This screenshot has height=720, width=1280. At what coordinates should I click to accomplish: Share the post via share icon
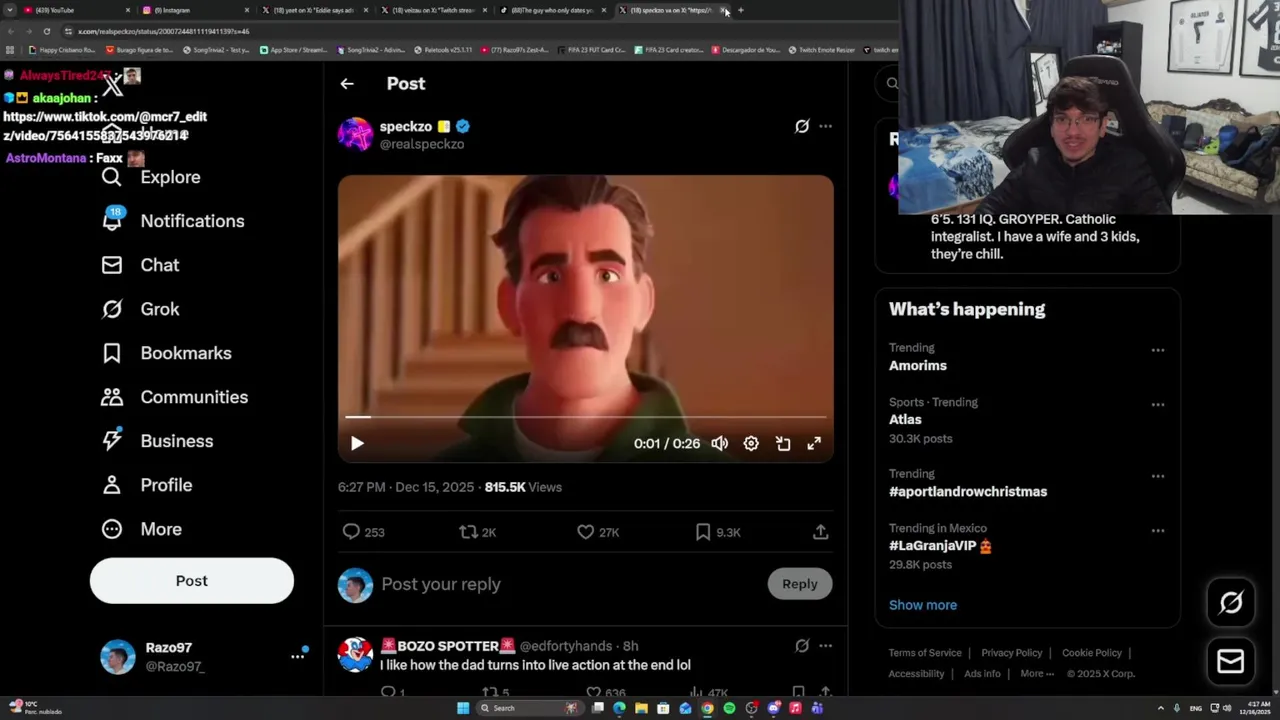point(820,532)
